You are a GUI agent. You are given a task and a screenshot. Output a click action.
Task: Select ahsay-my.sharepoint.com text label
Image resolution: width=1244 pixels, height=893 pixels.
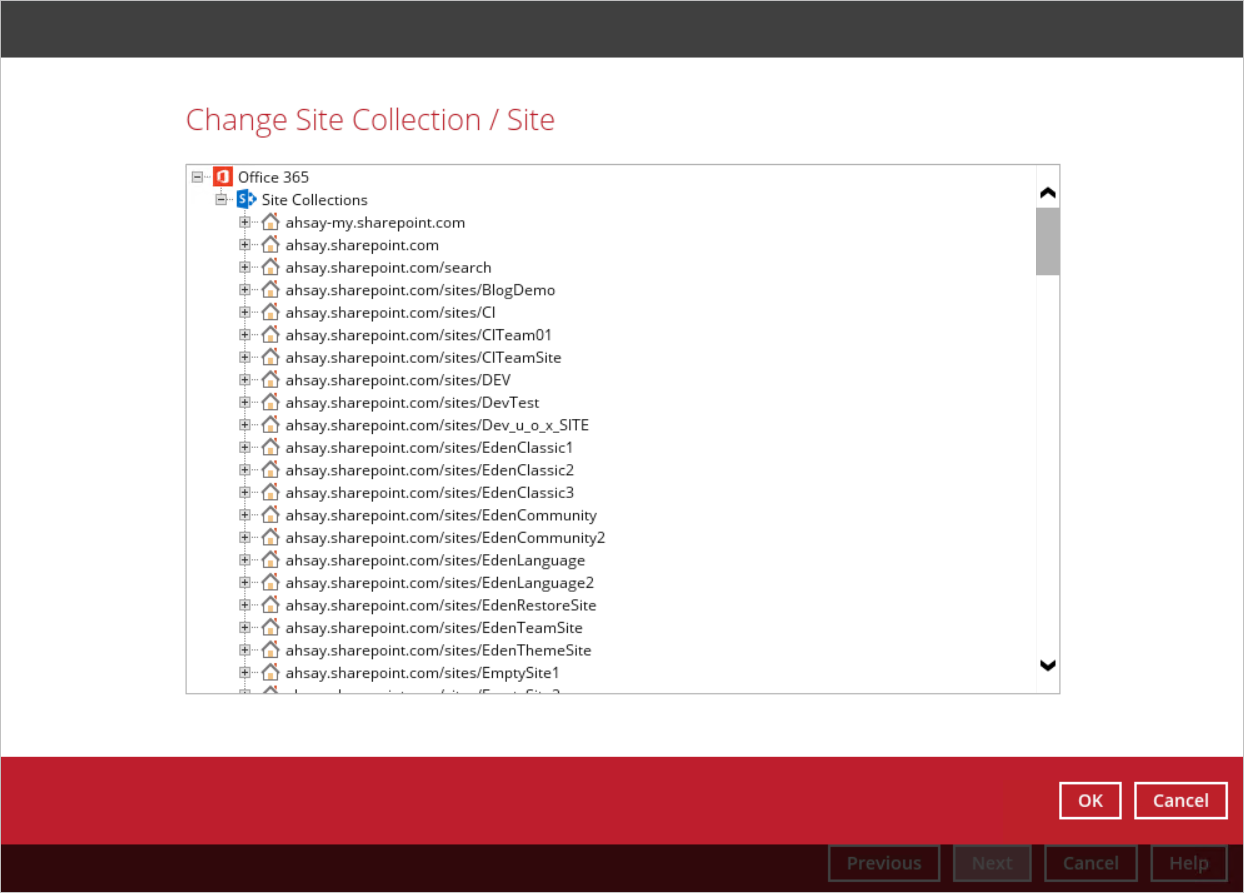(375, 222)
